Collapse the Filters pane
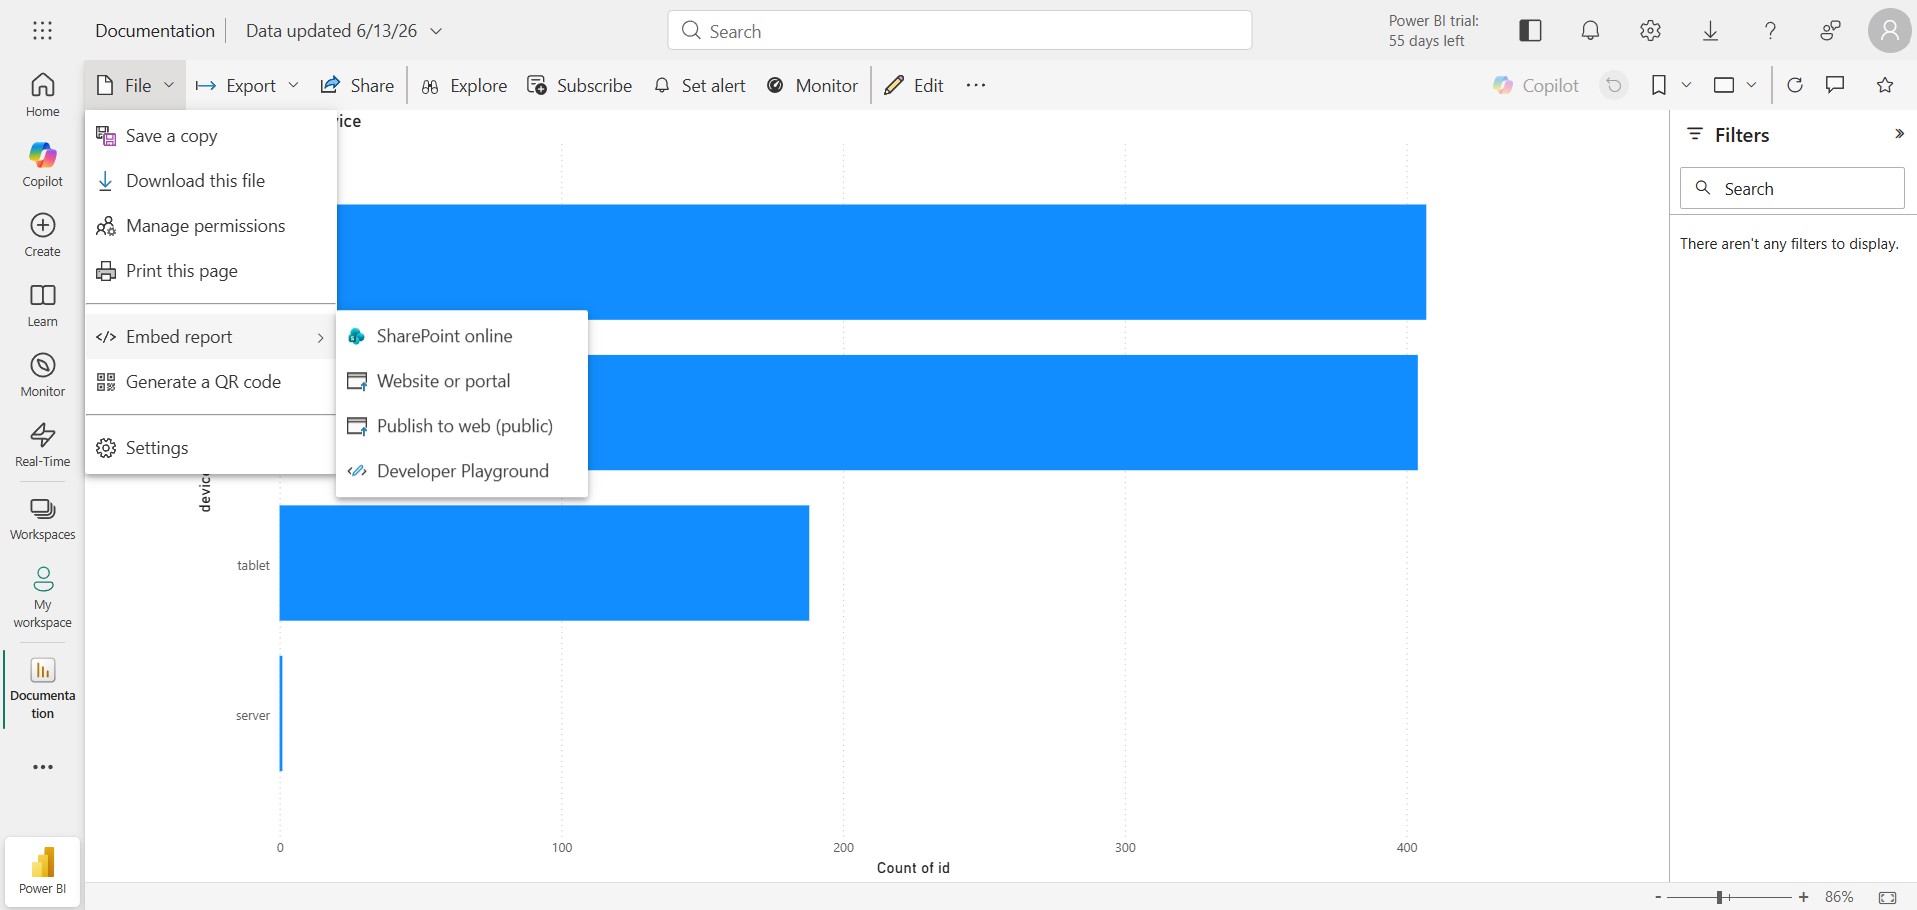The height and width of the screenshot is (910, 1917). point(1899,134)
